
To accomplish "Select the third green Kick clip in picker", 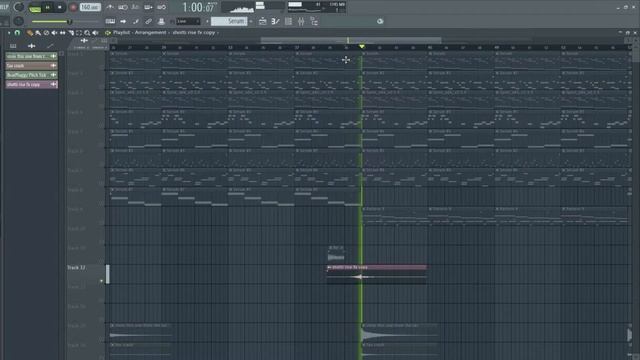I will (31, 75).
